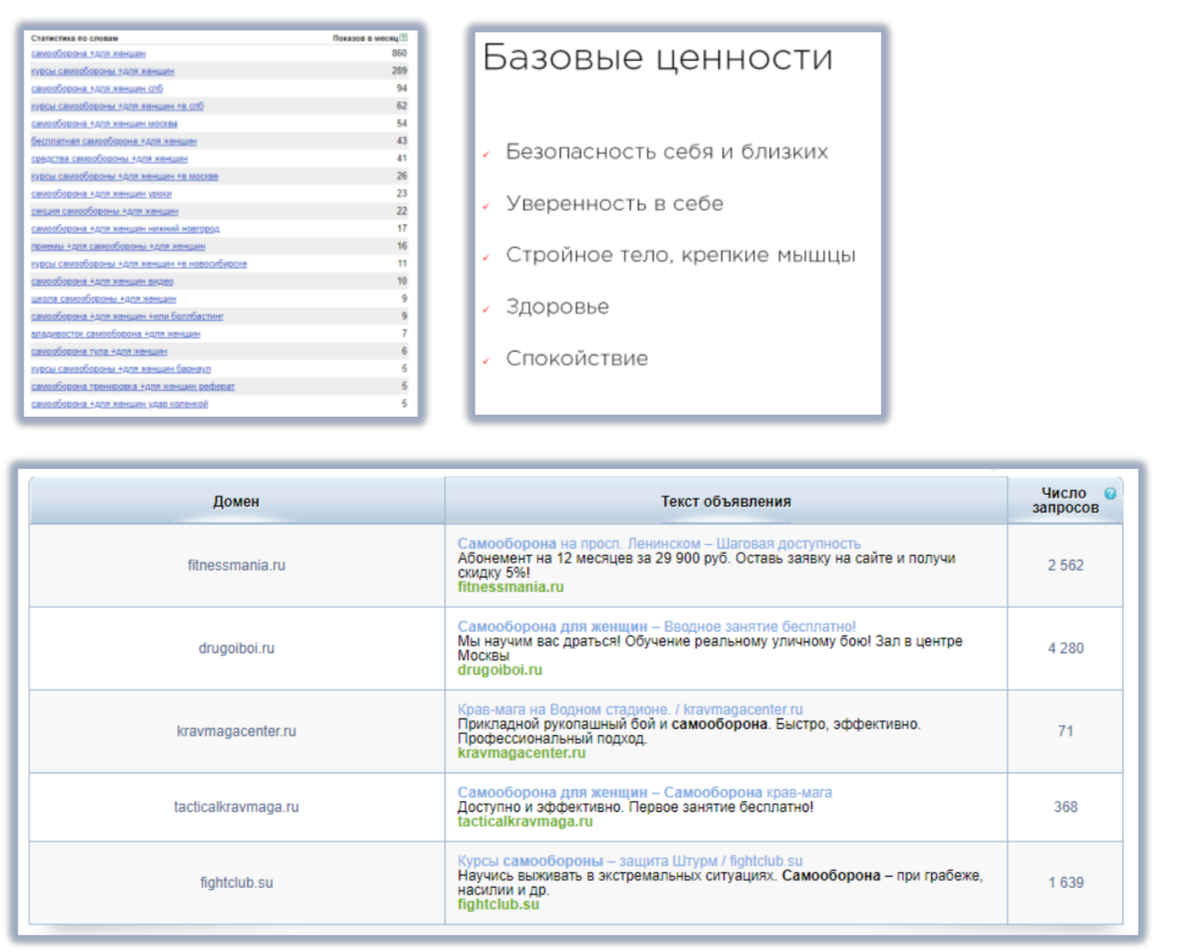Select the query count 2 562
1200x952 pixels.
point(1066,565)
